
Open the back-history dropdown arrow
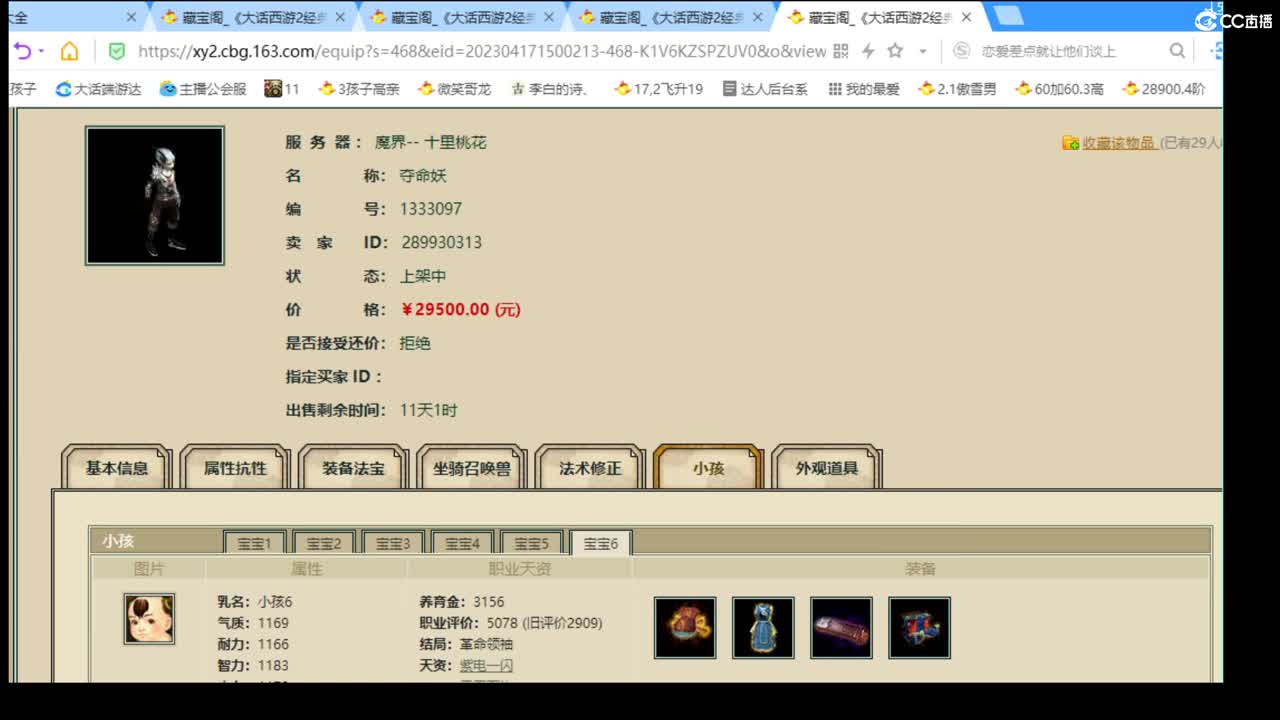[41, 51]
